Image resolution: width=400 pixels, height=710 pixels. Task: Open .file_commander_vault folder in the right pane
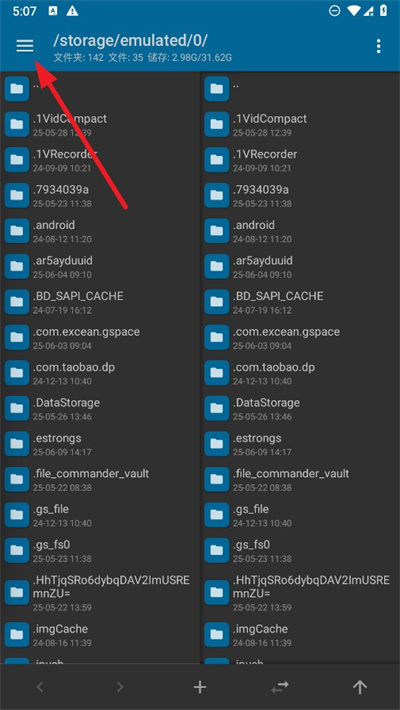[300, 479]
